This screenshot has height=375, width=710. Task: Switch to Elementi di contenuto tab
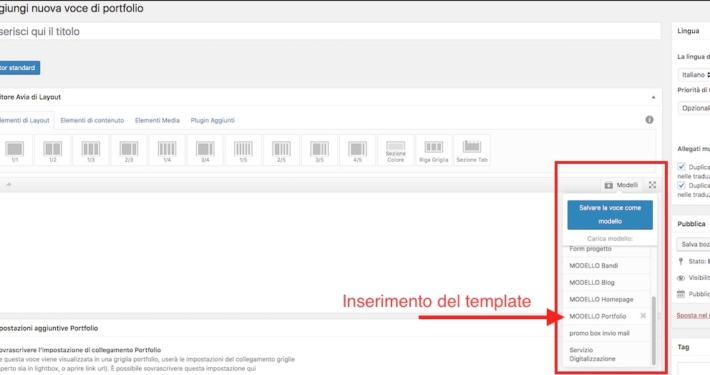click(x=92, y=120)
